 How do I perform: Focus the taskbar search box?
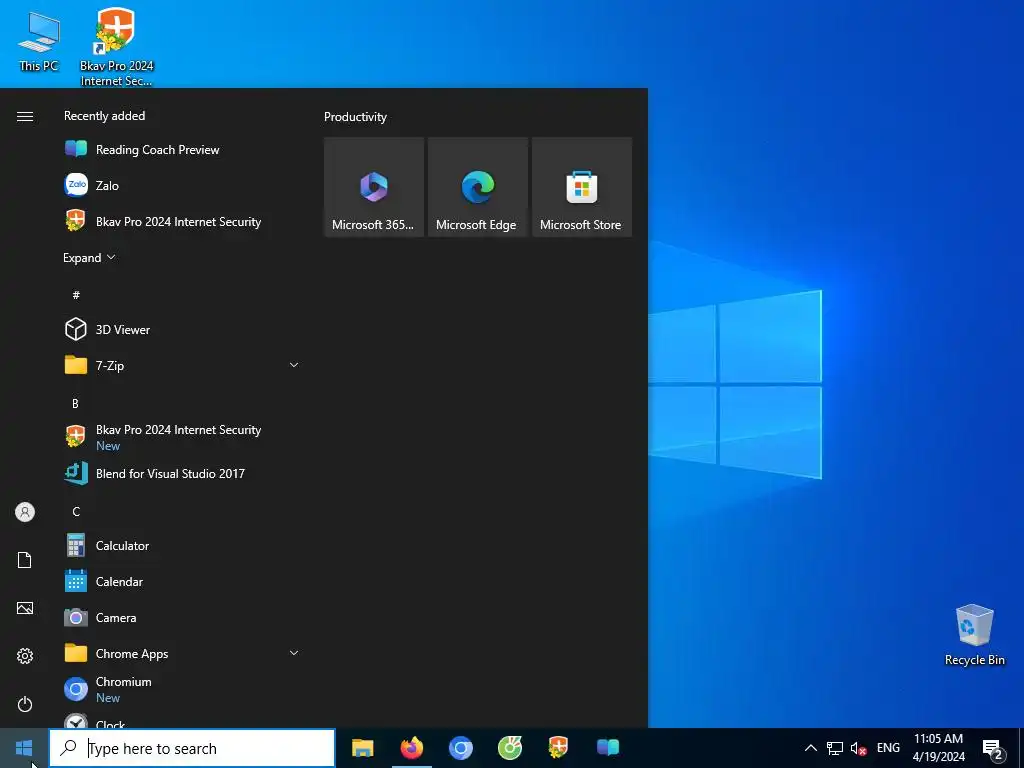point(192,748)
